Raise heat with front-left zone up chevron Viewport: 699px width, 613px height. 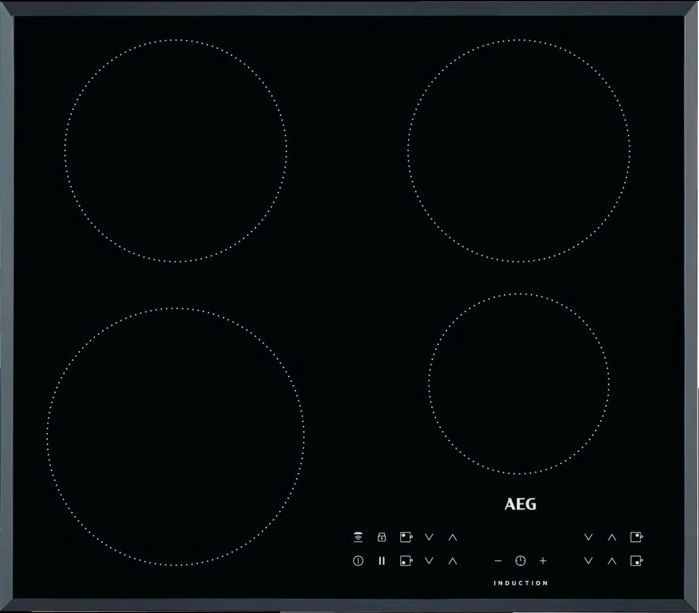[x=453, y=561]
